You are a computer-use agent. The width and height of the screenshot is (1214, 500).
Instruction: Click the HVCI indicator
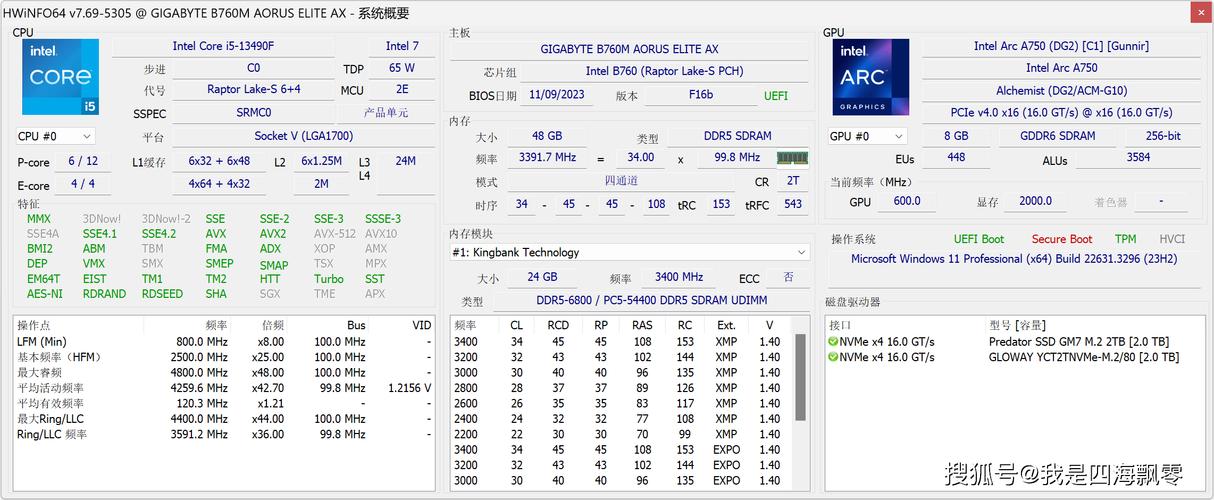pyautogui.click(x=1172, y=240)
